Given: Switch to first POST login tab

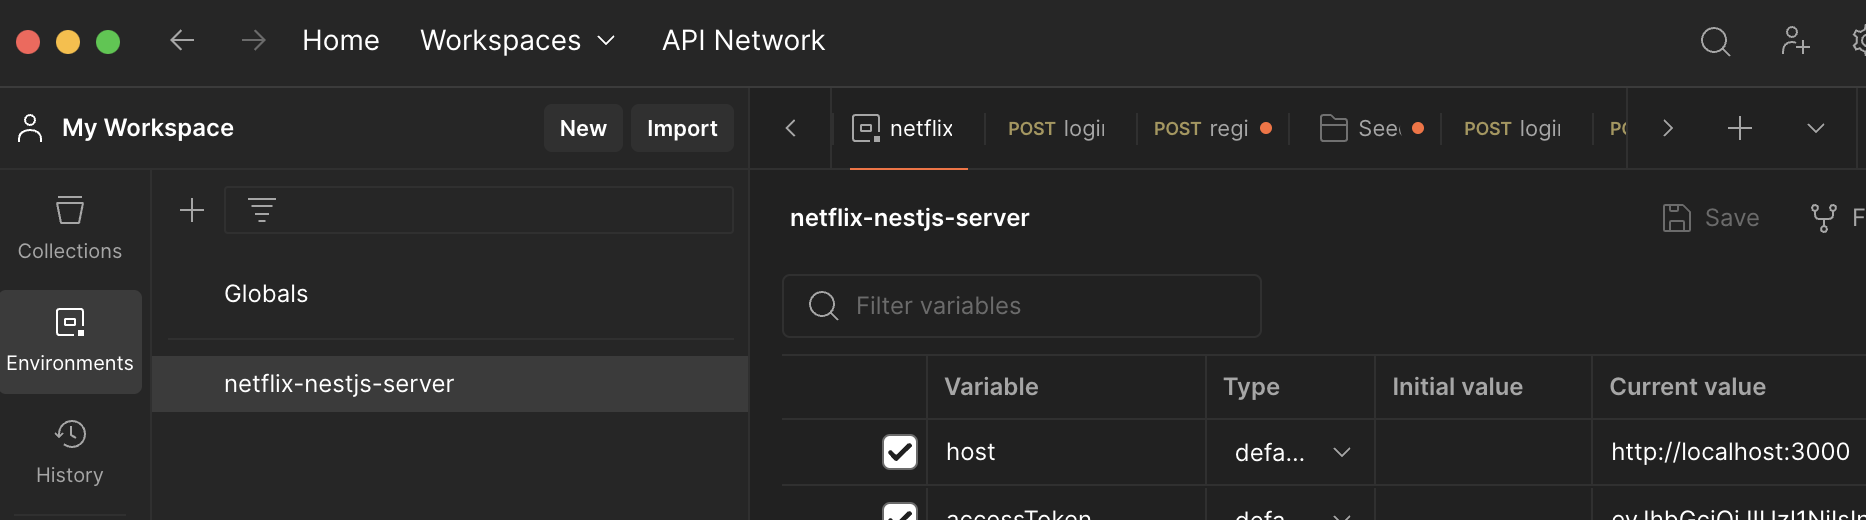Looking at the screenshot, I should (1057, 128).
